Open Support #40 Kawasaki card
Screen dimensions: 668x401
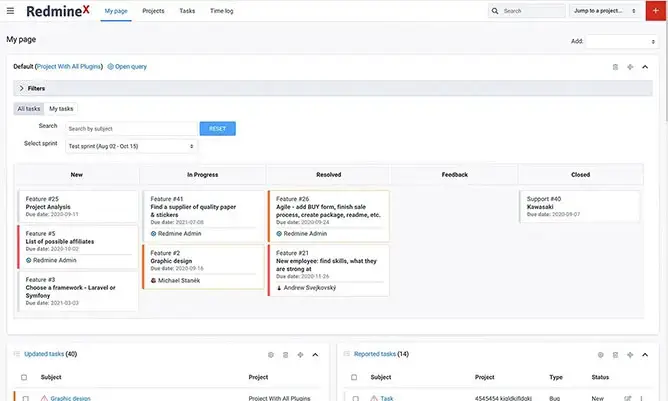(579, 207)
